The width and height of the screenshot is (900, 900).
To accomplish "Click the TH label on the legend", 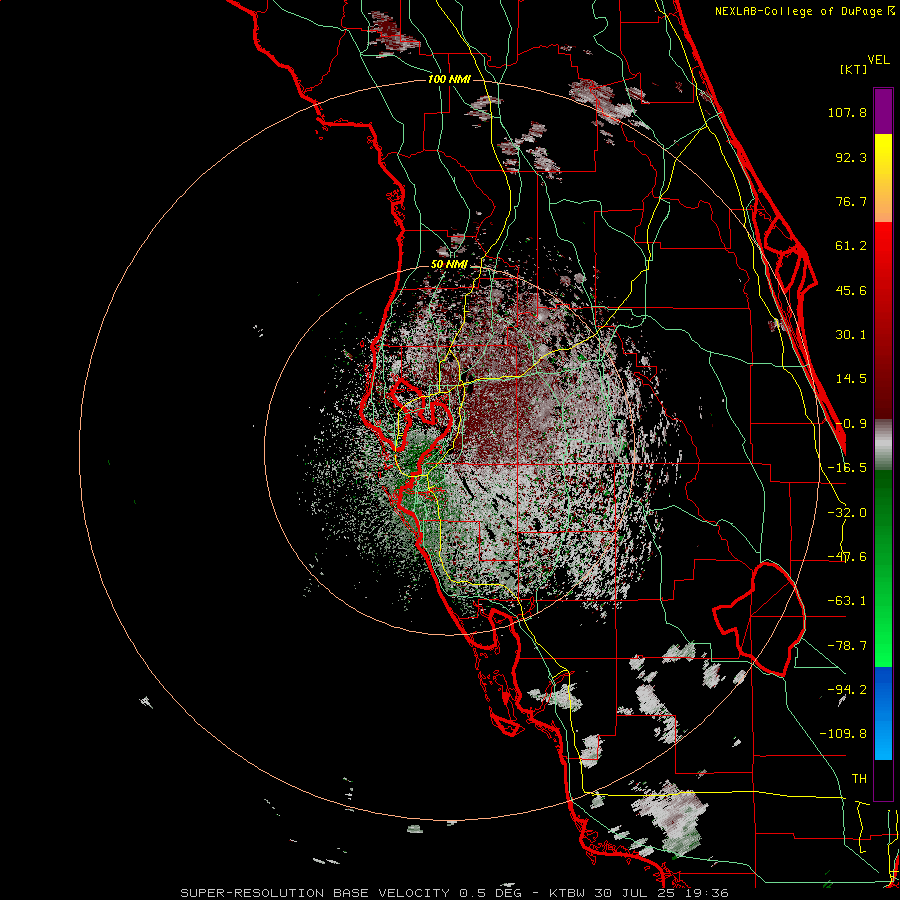I will coord(859,779).
